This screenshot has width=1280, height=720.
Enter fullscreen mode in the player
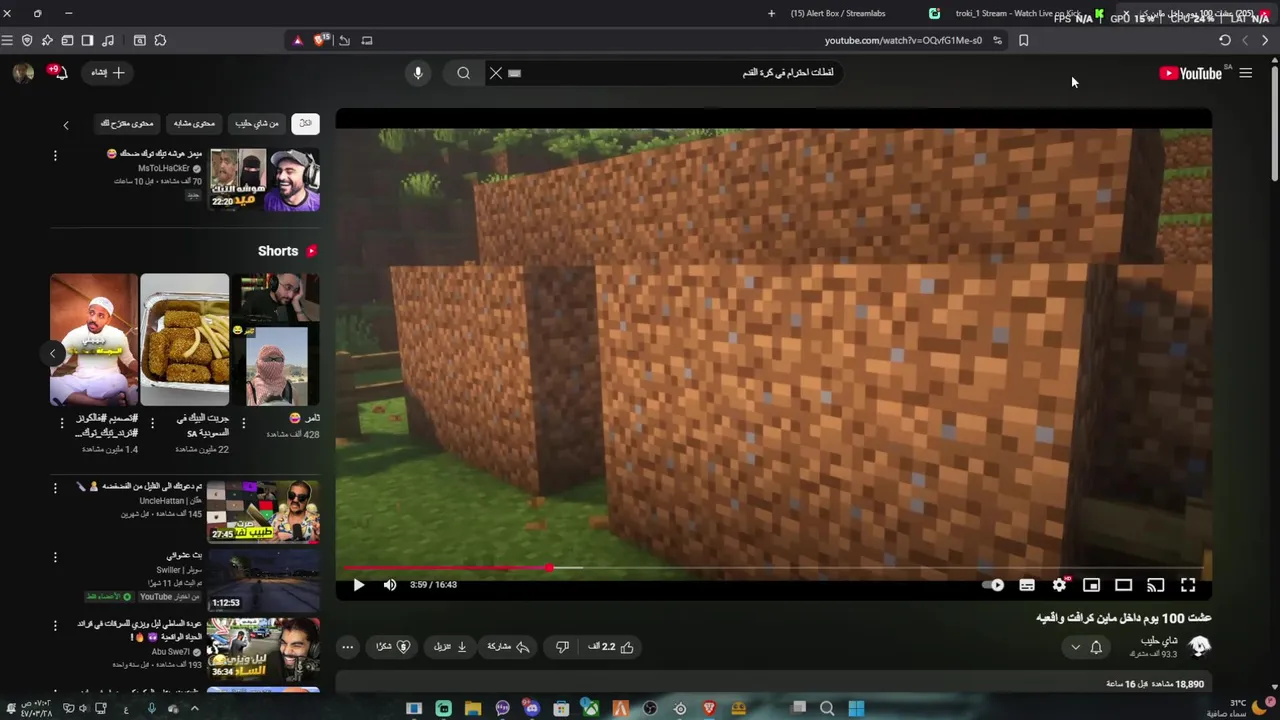[1188, 585]
